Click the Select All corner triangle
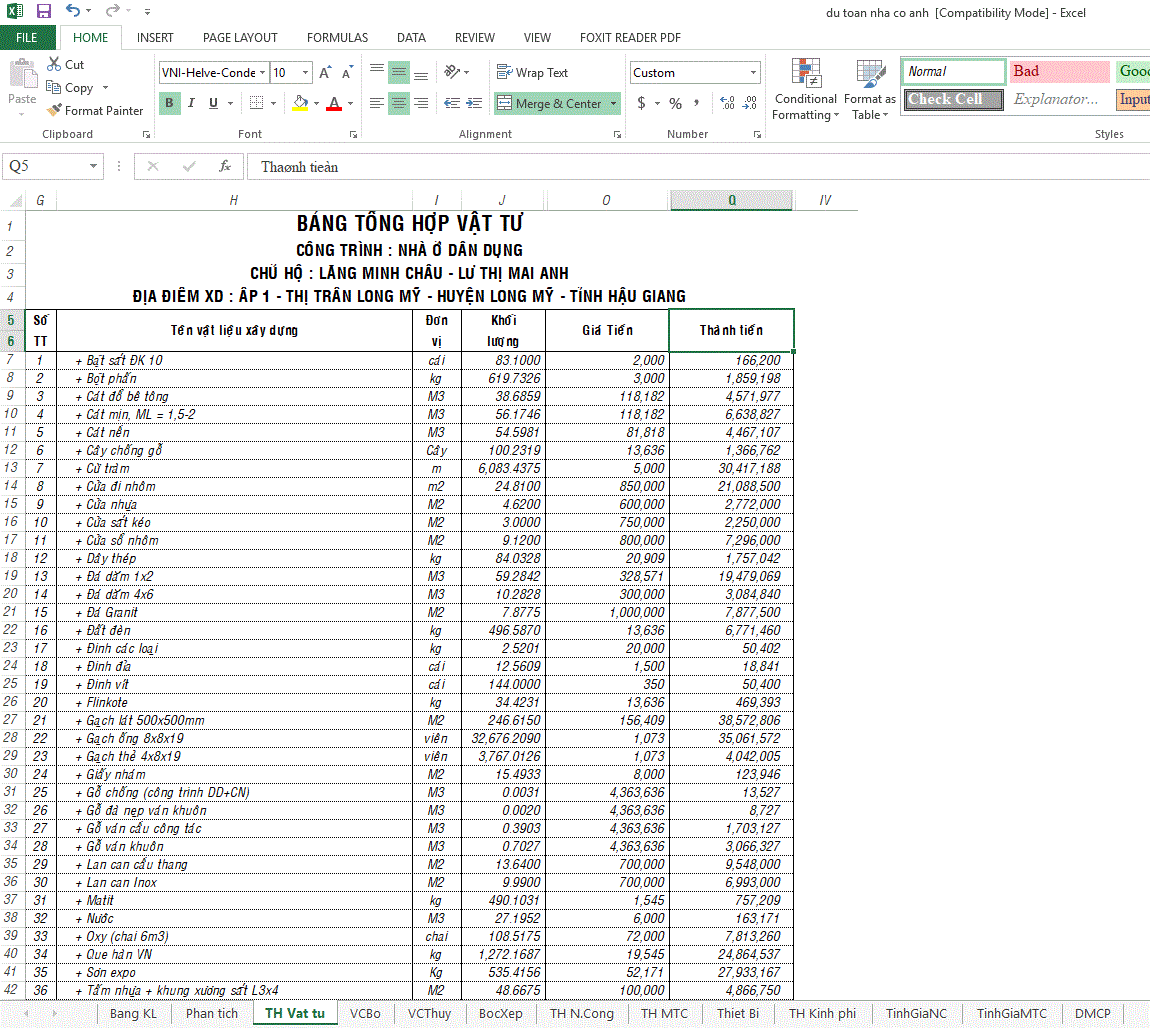1150x1028 pixels. tap(15, 200)
